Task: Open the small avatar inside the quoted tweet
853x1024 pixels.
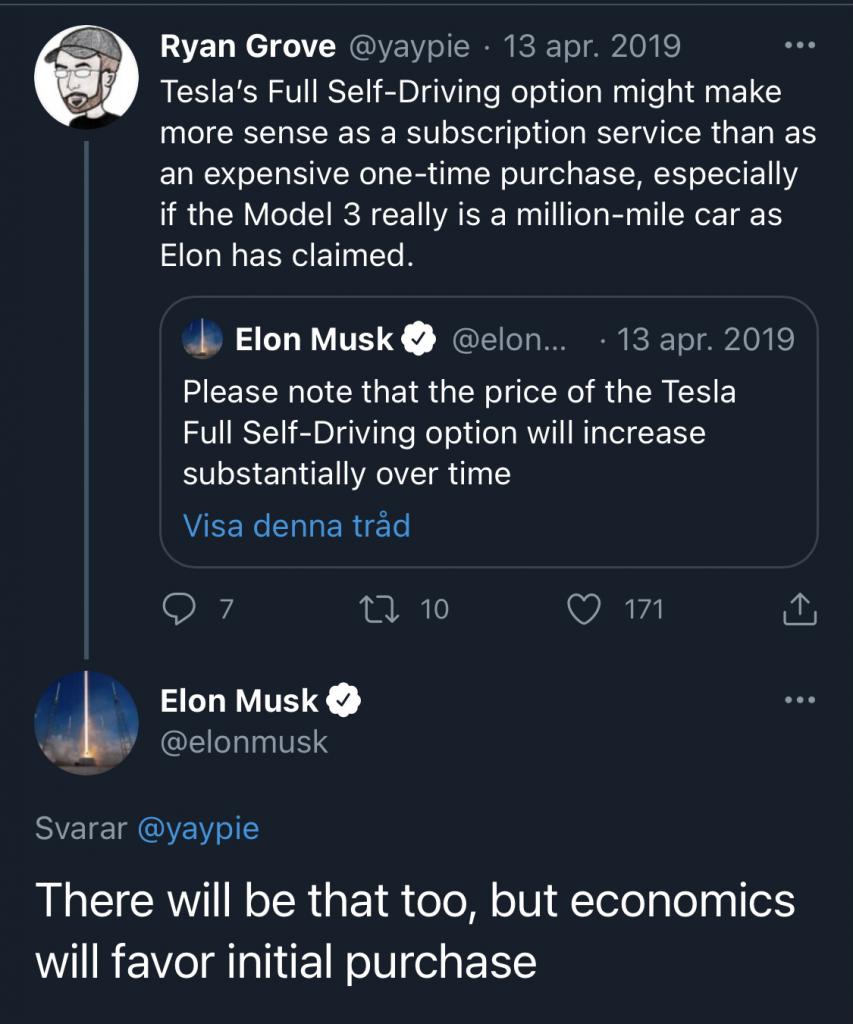Action: (202, 339)
